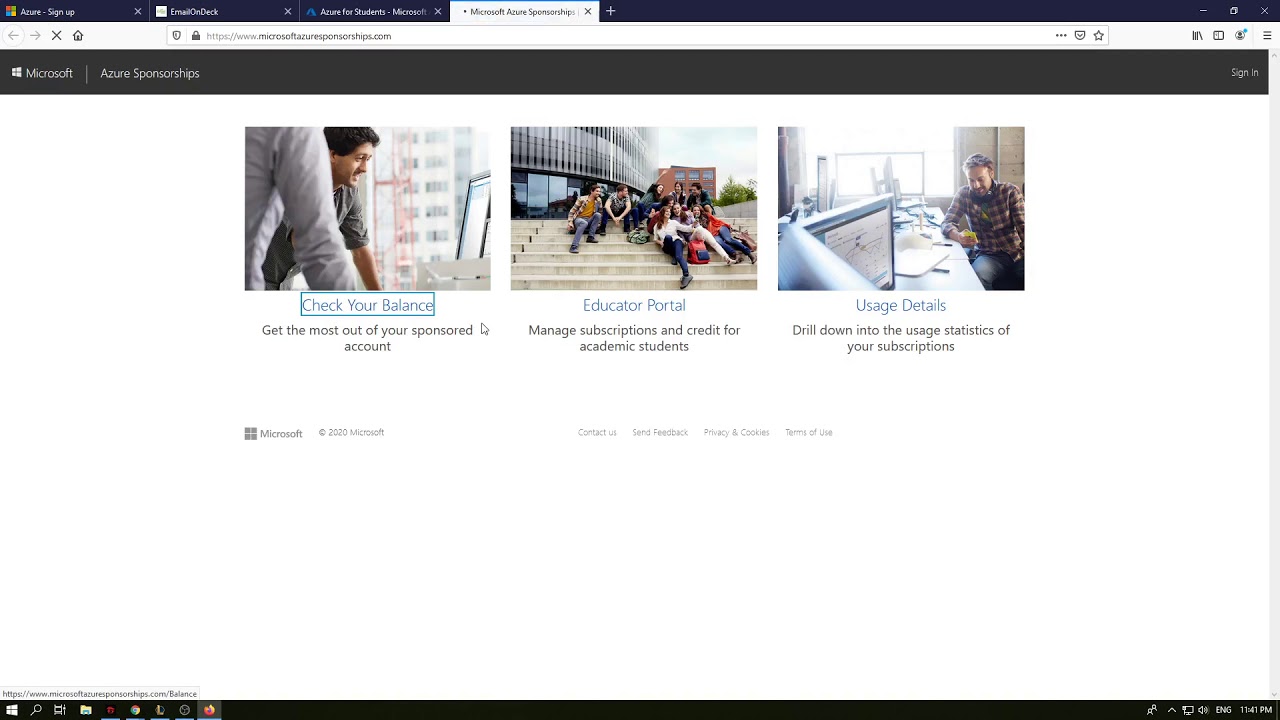Screen dimensions: 1280x720
Task: Close the Azure - Sign up tab
Action: pos(138,12)
